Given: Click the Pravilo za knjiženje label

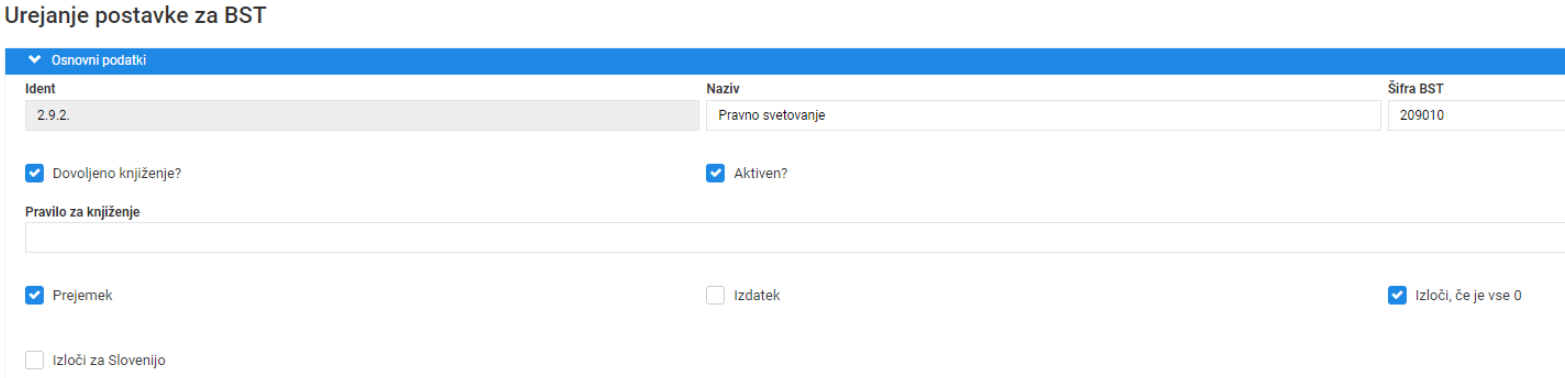Looking at the screenshot, I should click(82, 211).
